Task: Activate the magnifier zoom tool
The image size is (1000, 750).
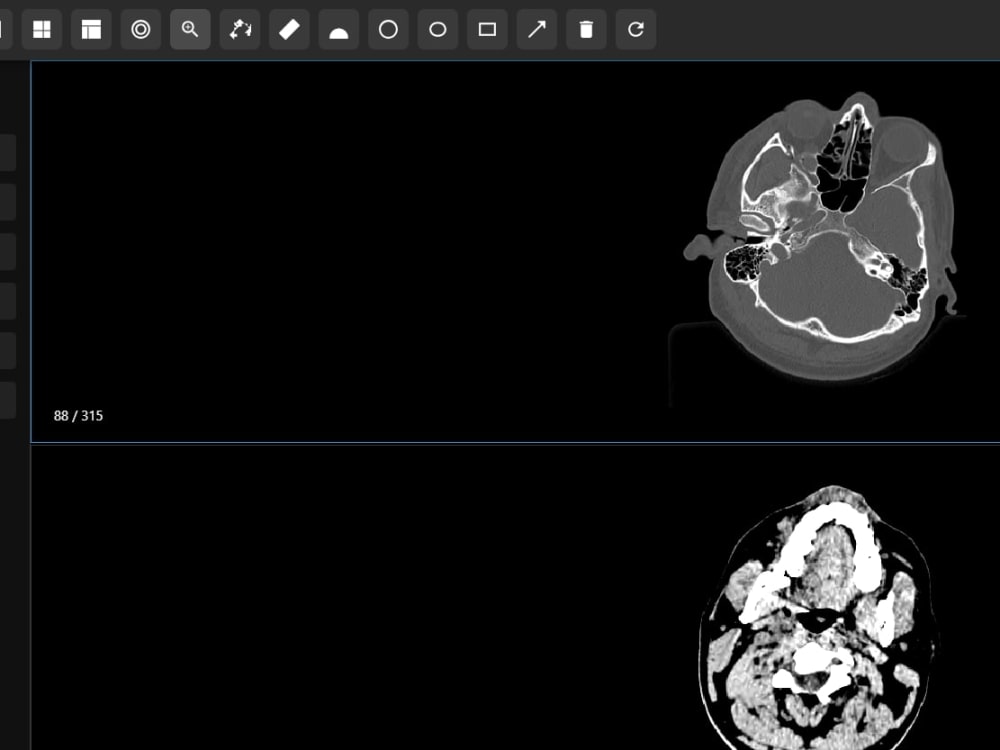Action: point(190,29)
